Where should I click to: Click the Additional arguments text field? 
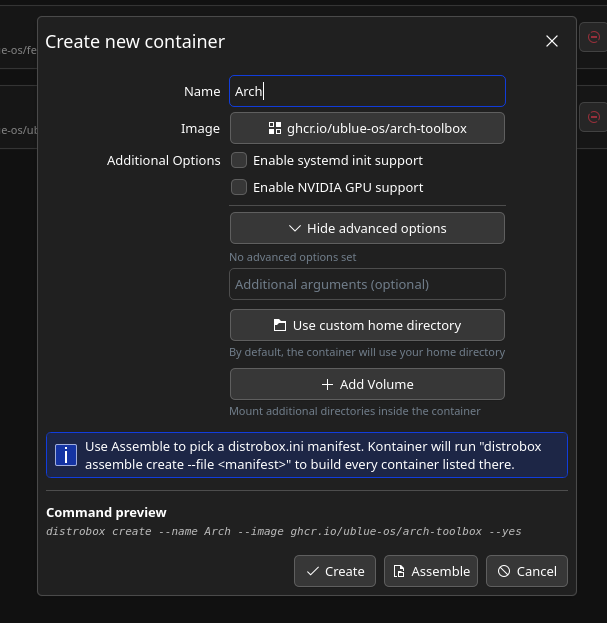tap(367, 284)
